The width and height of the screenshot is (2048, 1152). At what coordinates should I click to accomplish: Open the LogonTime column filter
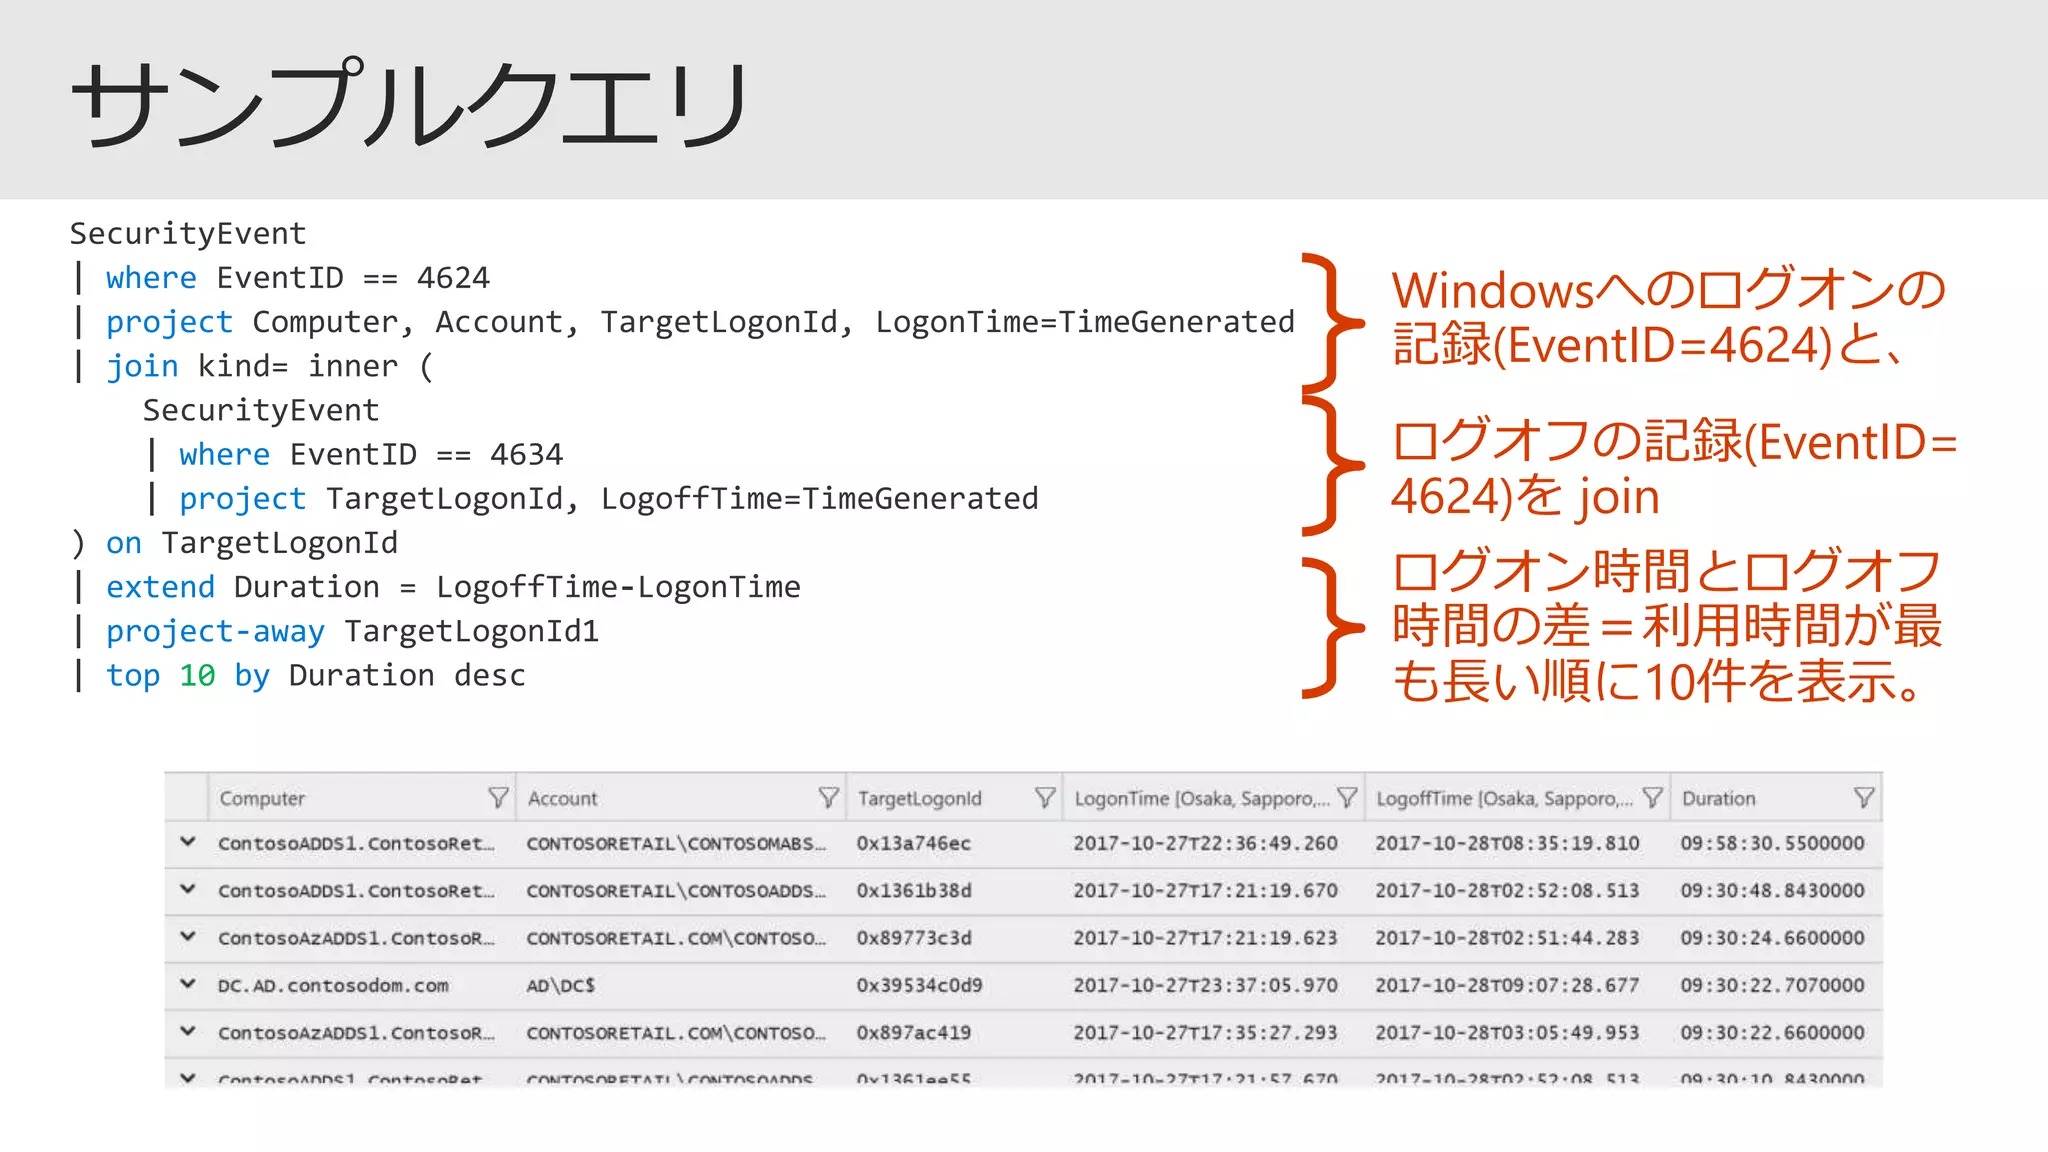pyautogui.click(x=1347, y=798)
